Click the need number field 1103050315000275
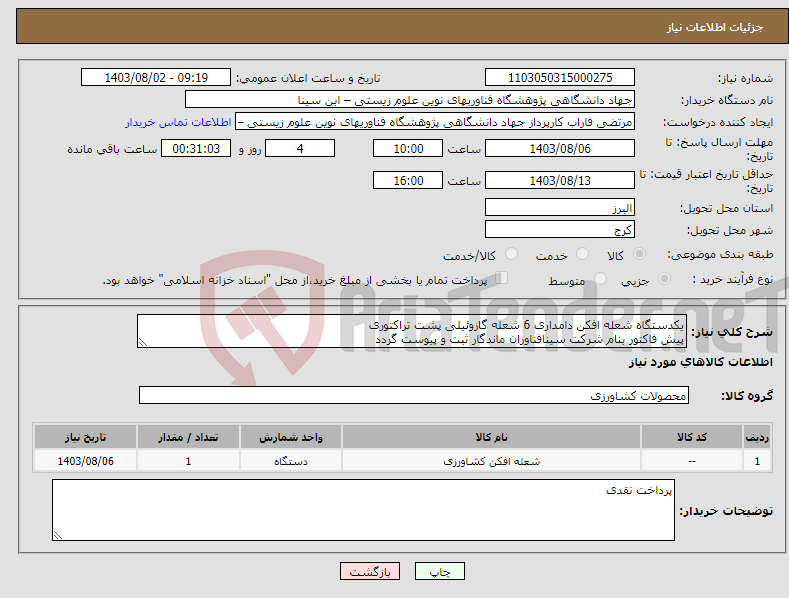Viewport: 789px width, 598px height. tap(560, 78)
